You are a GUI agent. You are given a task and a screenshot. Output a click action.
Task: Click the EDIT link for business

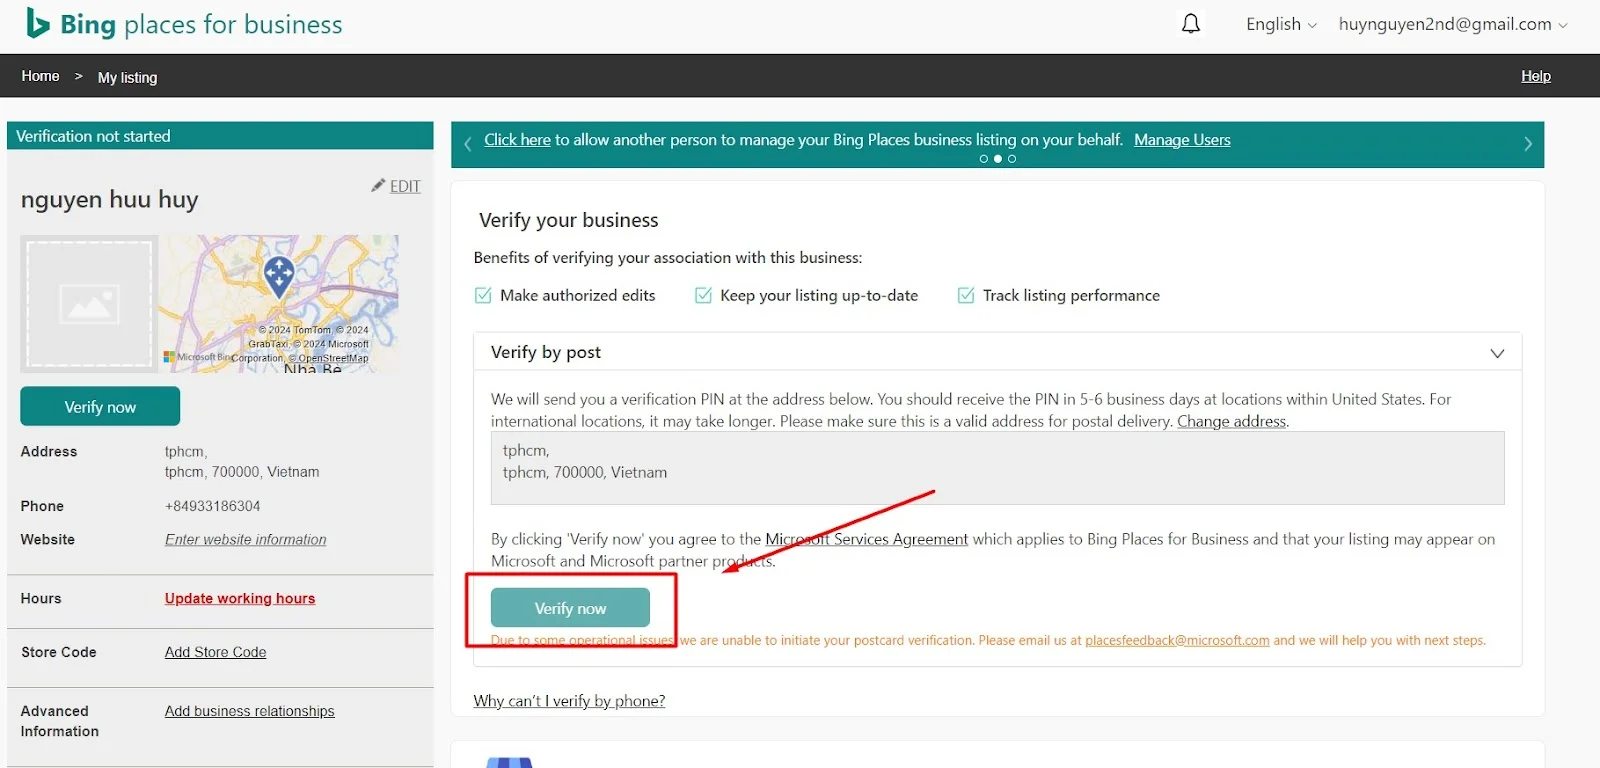[x=405, y=186]
